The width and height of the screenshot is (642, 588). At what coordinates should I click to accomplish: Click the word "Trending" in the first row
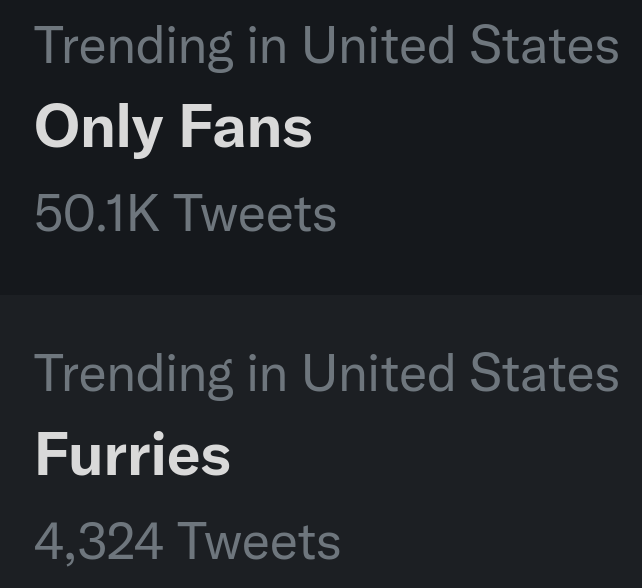[x=132, y=45]
